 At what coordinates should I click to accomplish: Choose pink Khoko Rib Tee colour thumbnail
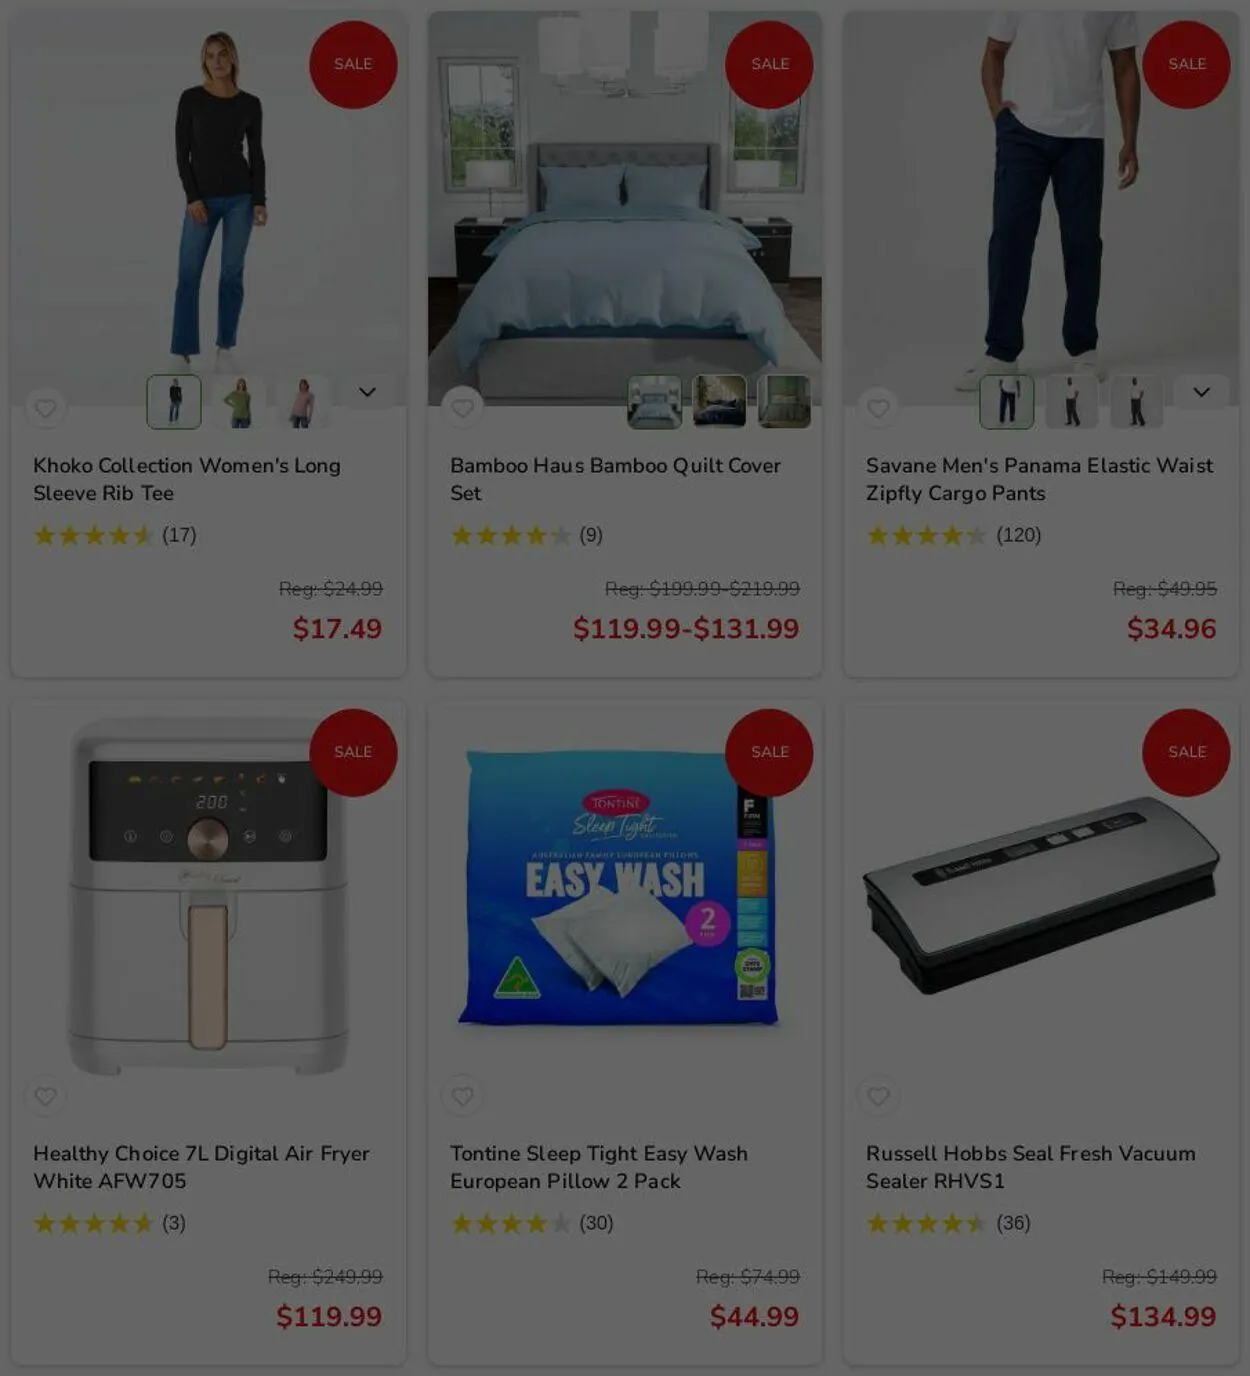point(301,402)
